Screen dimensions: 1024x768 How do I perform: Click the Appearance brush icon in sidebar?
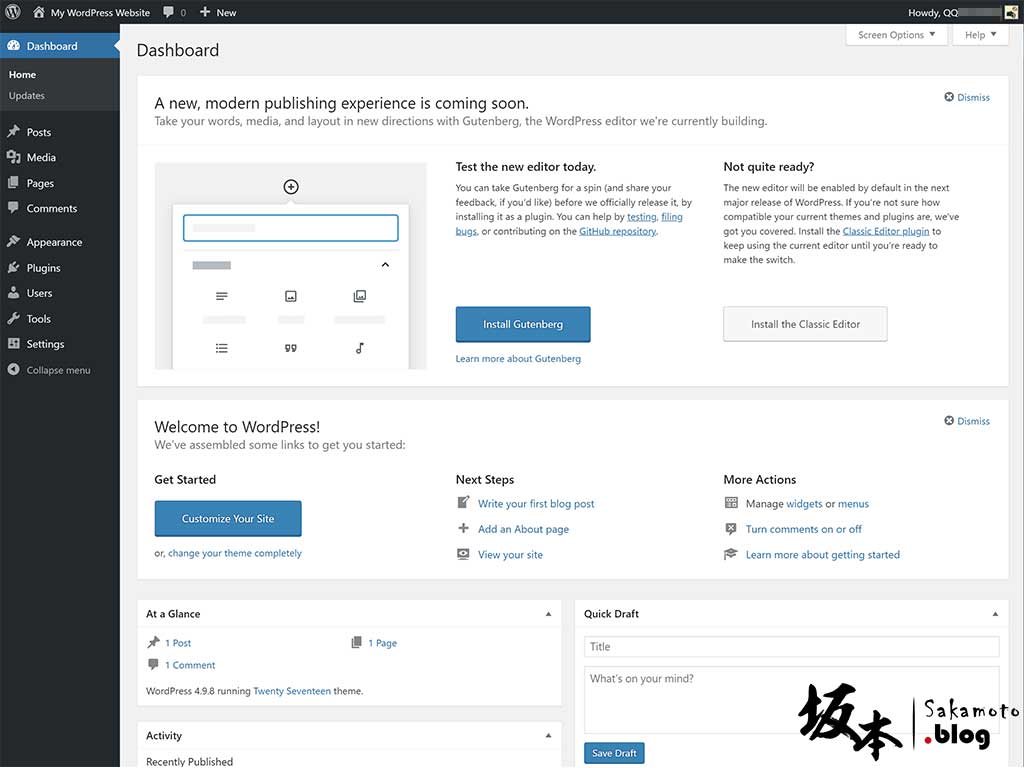click(x=14, y=242)
